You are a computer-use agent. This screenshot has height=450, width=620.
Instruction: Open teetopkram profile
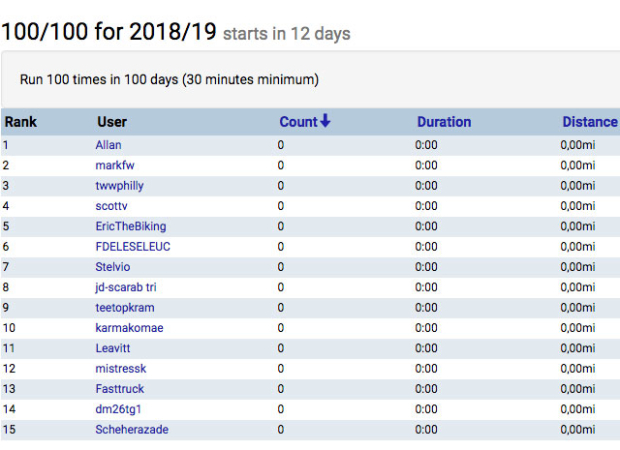(x=125, y=308)
